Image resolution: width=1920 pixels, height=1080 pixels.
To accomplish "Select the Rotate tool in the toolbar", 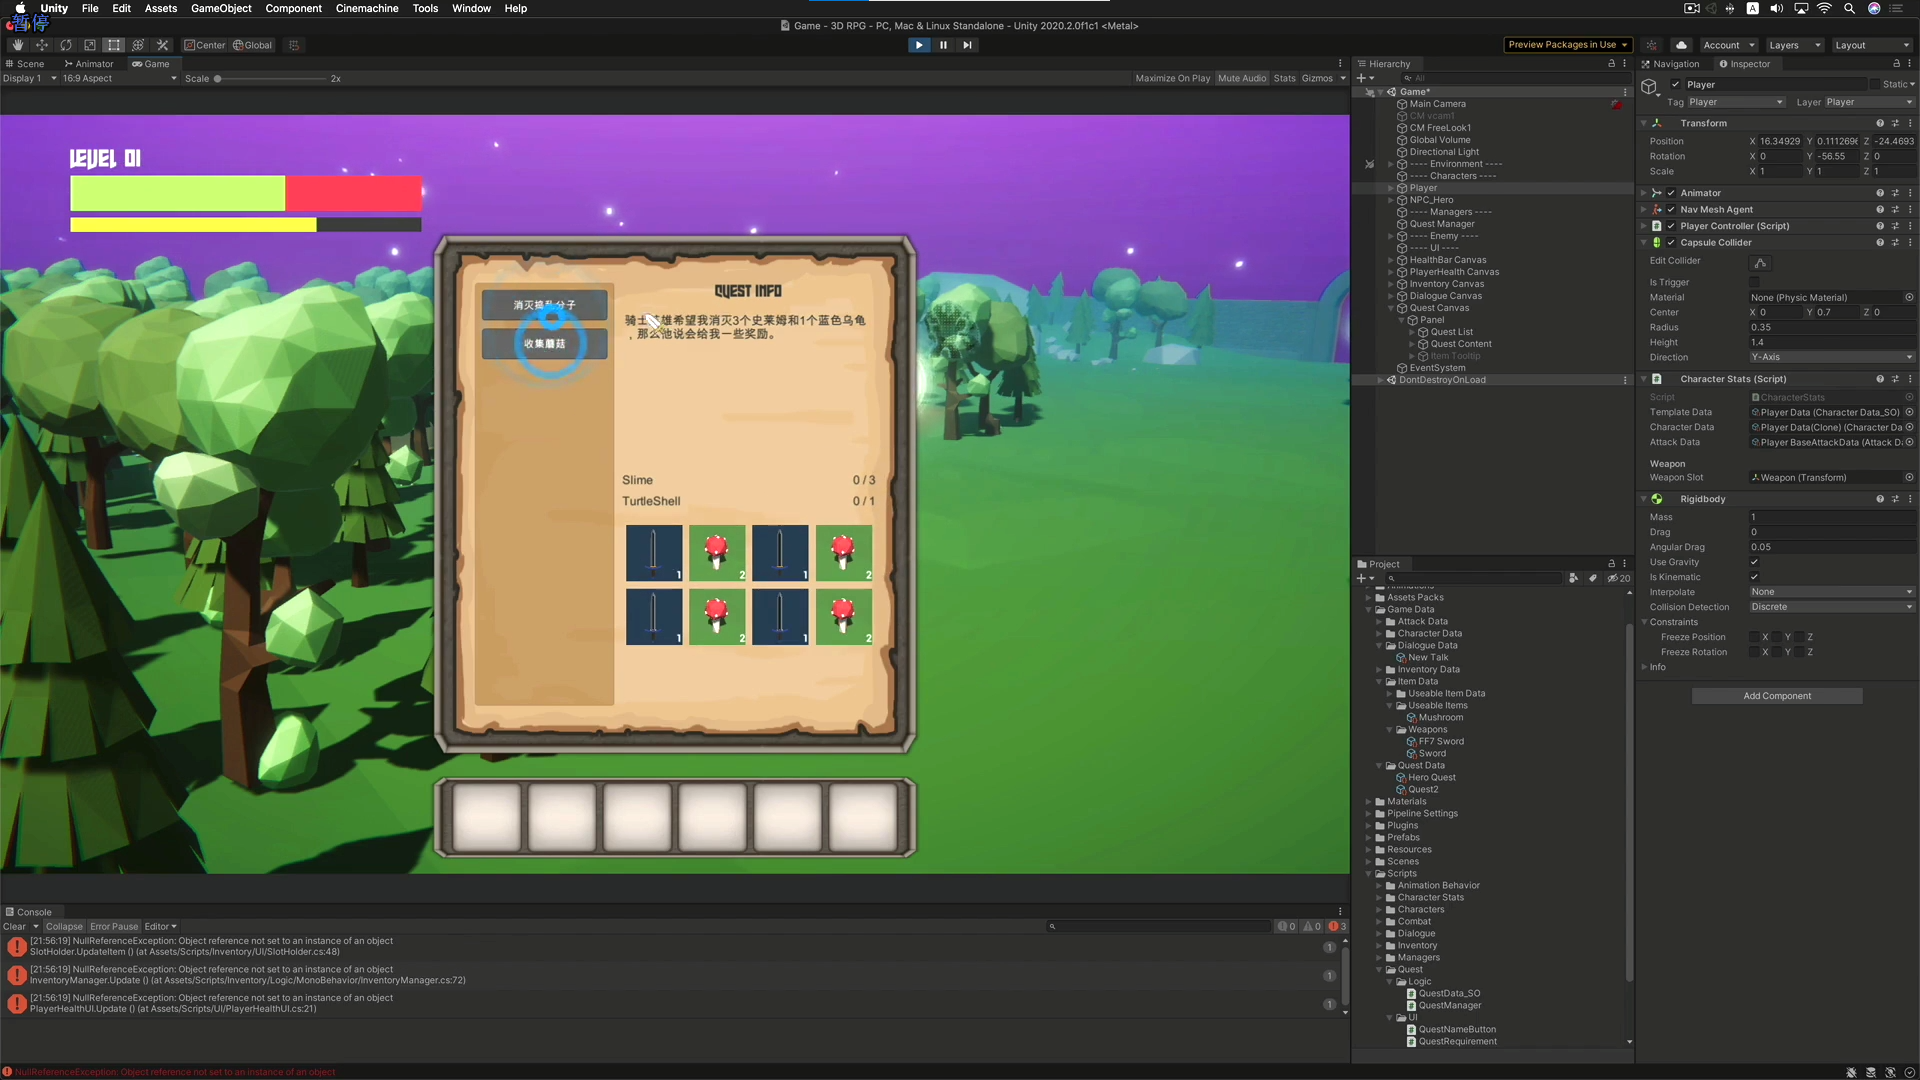I will pos(66,45).
